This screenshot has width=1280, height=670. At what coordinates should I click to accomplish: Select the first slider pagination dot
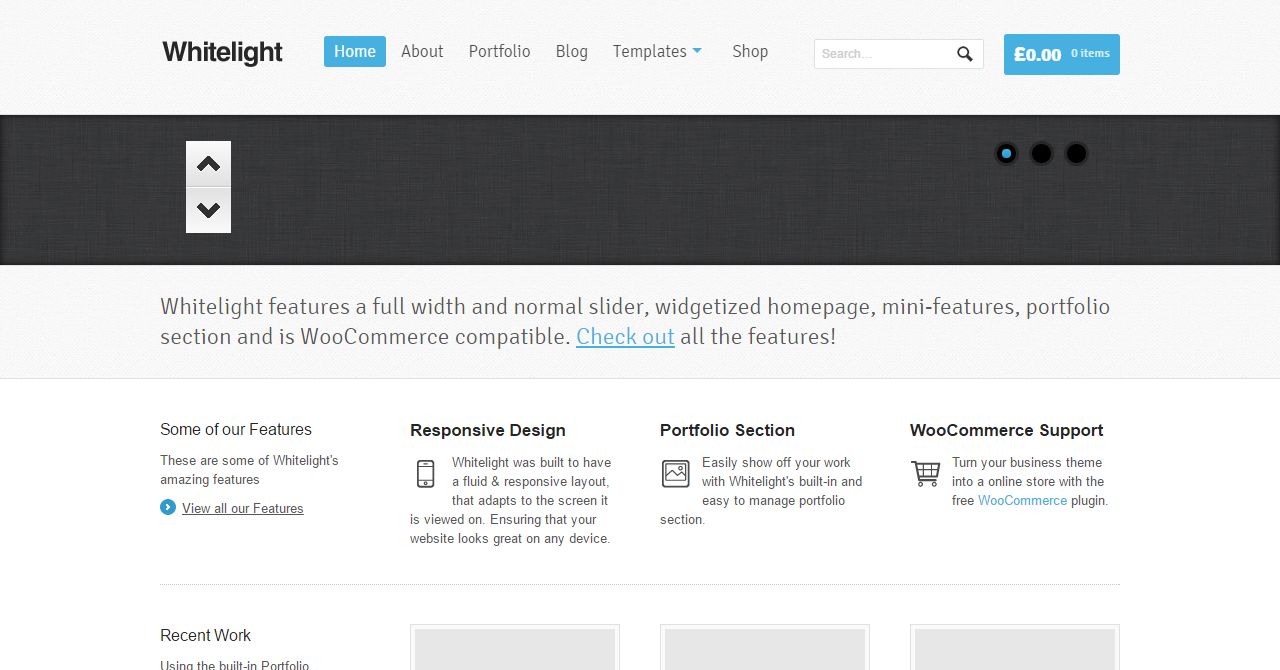coord(1006,153)
